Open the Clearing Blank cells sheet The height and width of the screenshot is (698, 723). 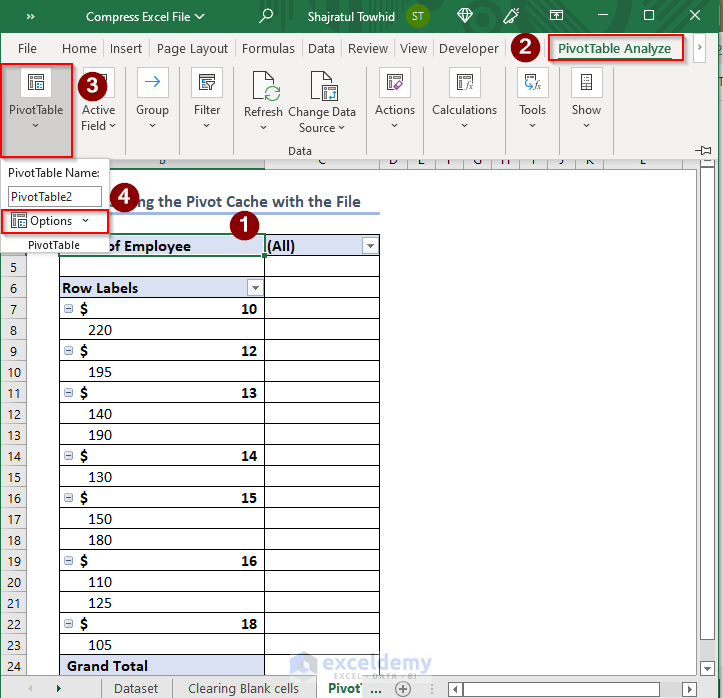[x=243, y=688]
